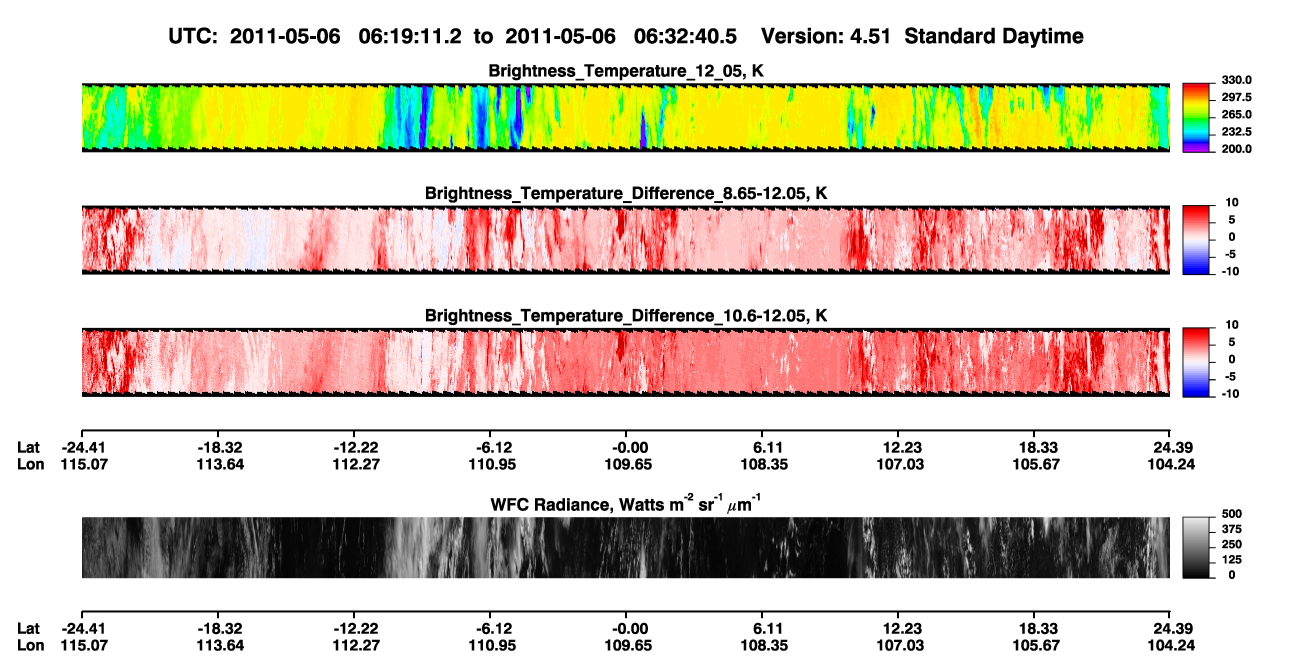Image resolution: width=1300 pixels, height=667 pixels.
Task: Click the 330.0 colorbar label
Action: tap(1237, 80)
